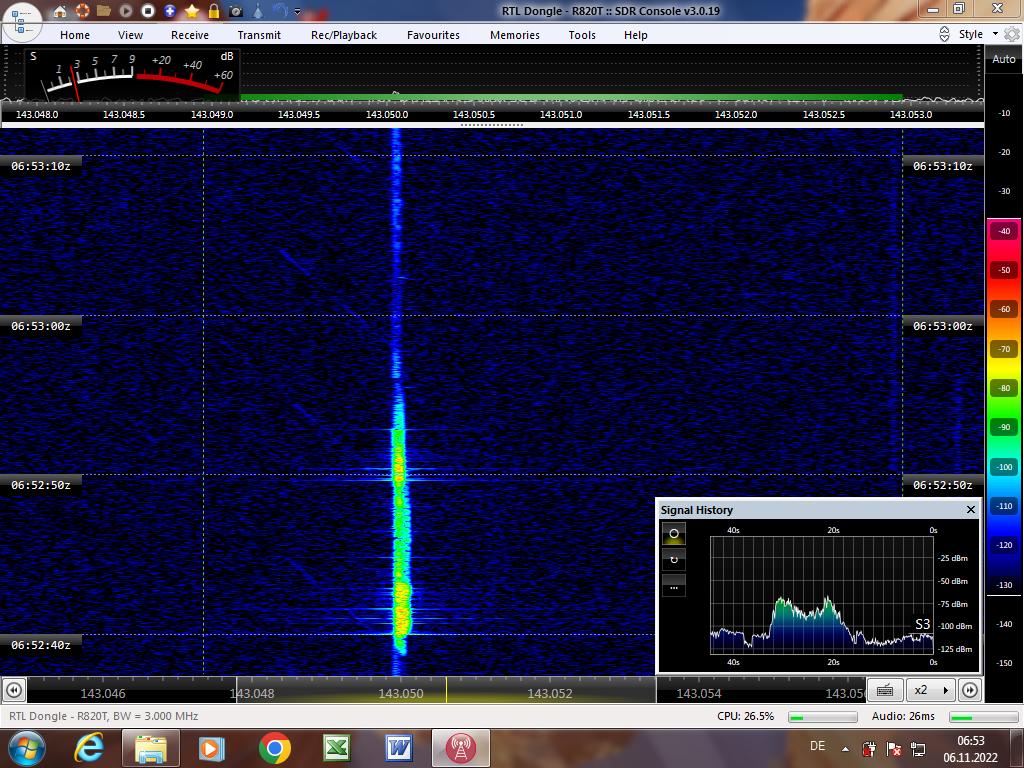Click the yellow tuning marker on bottom bar
Screen dimensions: 1024x768
click(447, 690)
